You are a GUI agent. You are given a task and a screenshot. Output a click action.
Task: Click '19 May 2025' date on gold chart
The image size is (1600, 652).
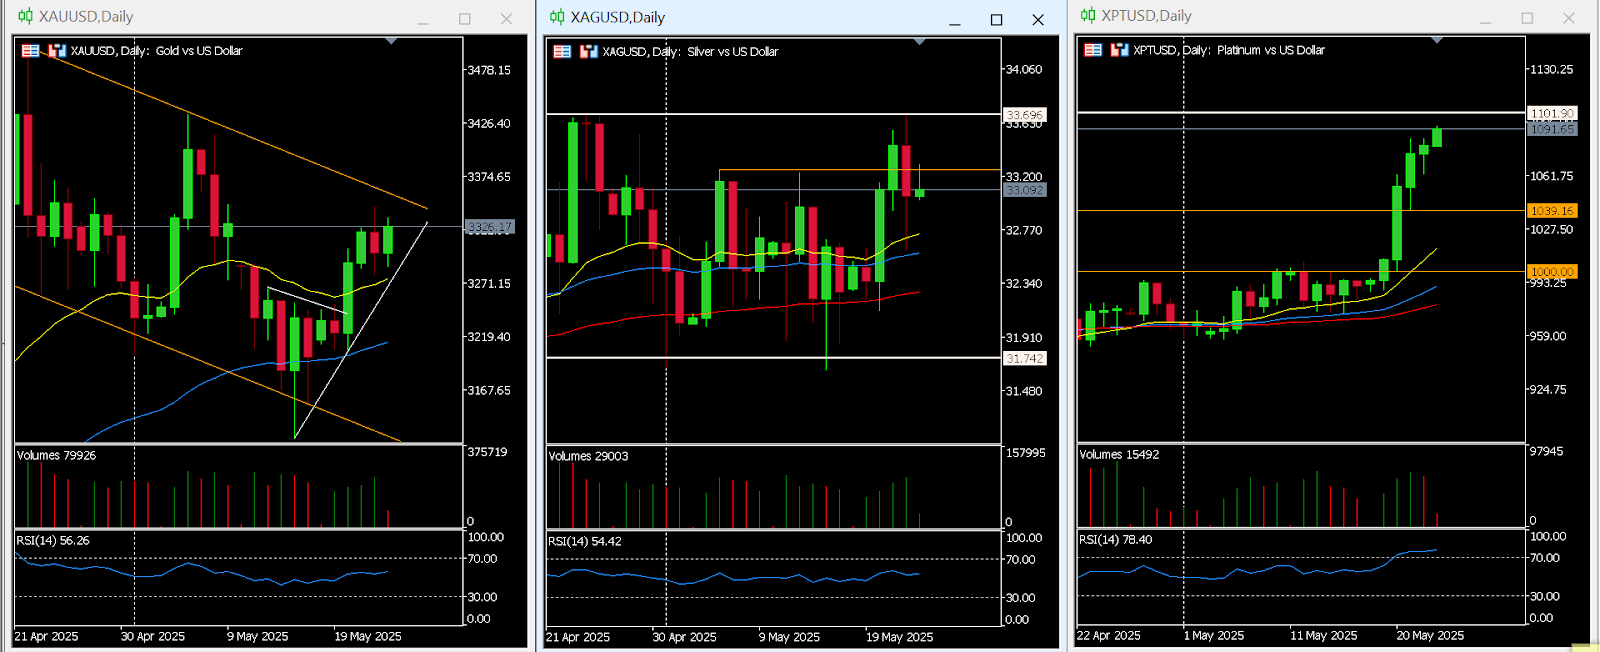pos(368,637)
